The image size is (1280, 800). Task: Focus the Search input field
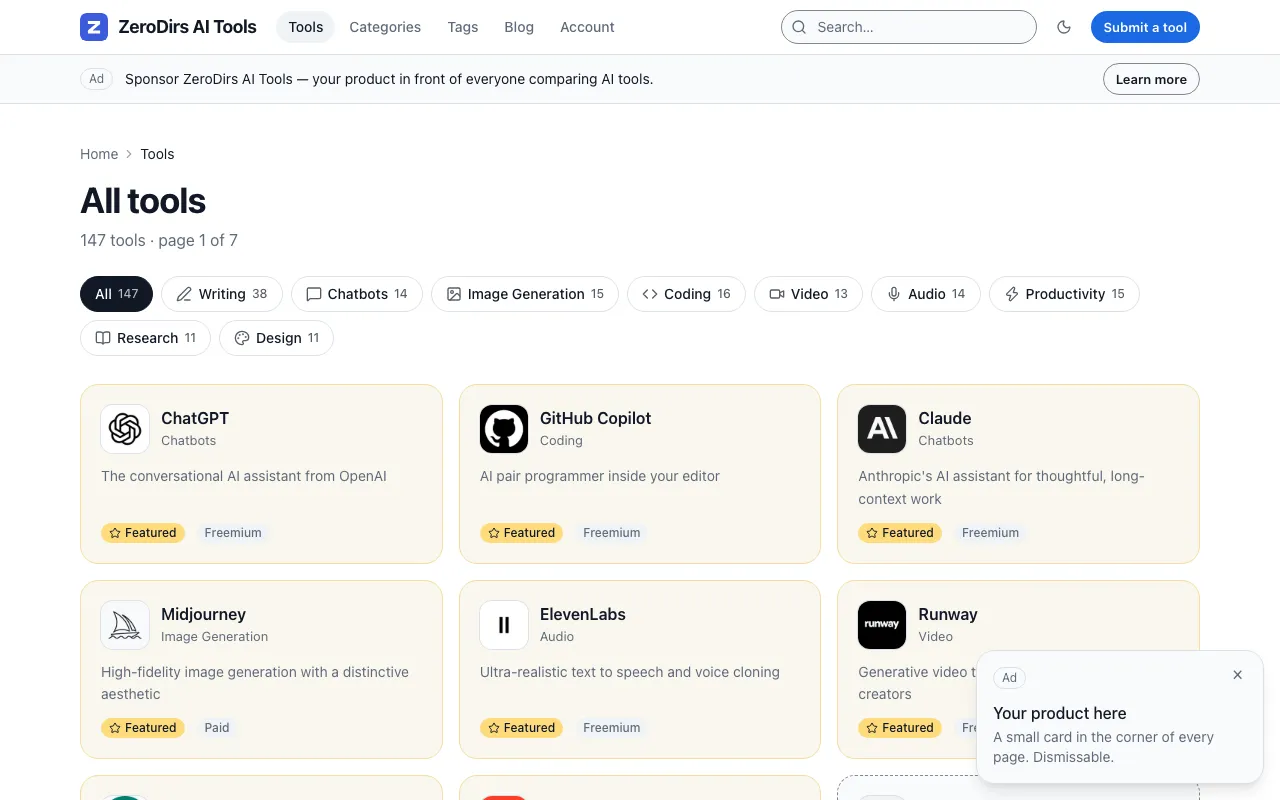908,27
